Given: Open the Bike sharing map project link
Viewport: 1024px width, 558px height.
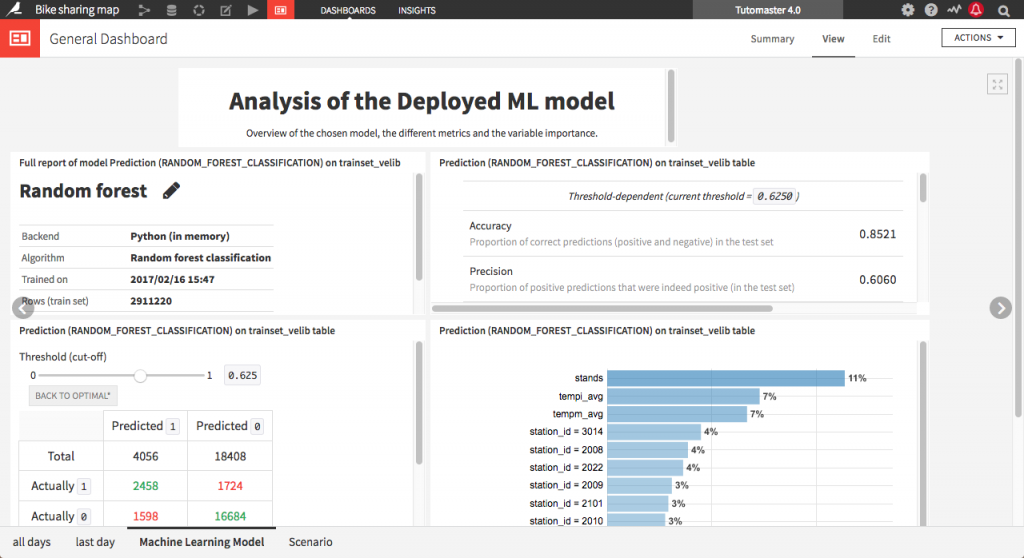Looking at the screenshot, I should click(78, 11).
